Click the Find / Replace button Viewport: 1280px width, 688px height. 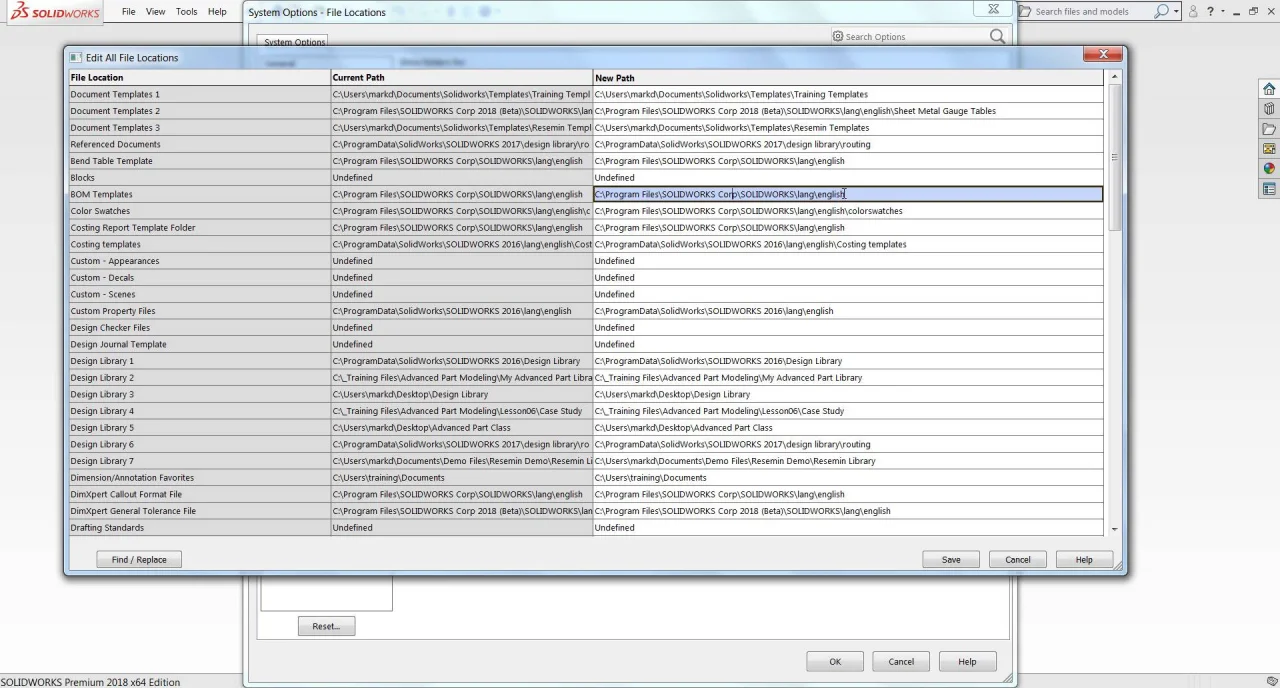(139, 560)
